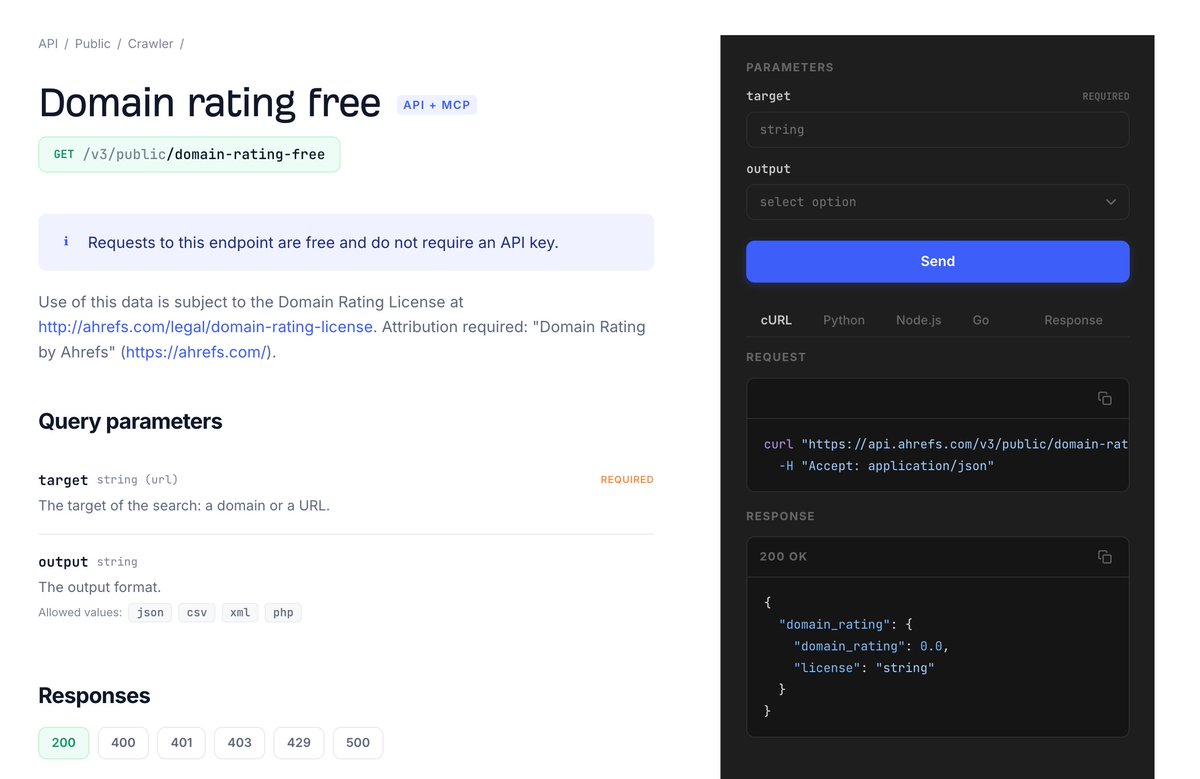This screenshot has width=1200, height=779.
Task: Switch to the Python tab
Action: click(844, 320)
